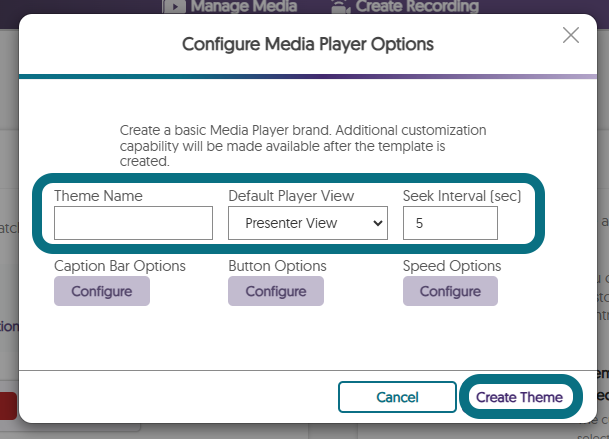Configure the Button Options
The image size is (609, 439).
click(x=276, y=291)
